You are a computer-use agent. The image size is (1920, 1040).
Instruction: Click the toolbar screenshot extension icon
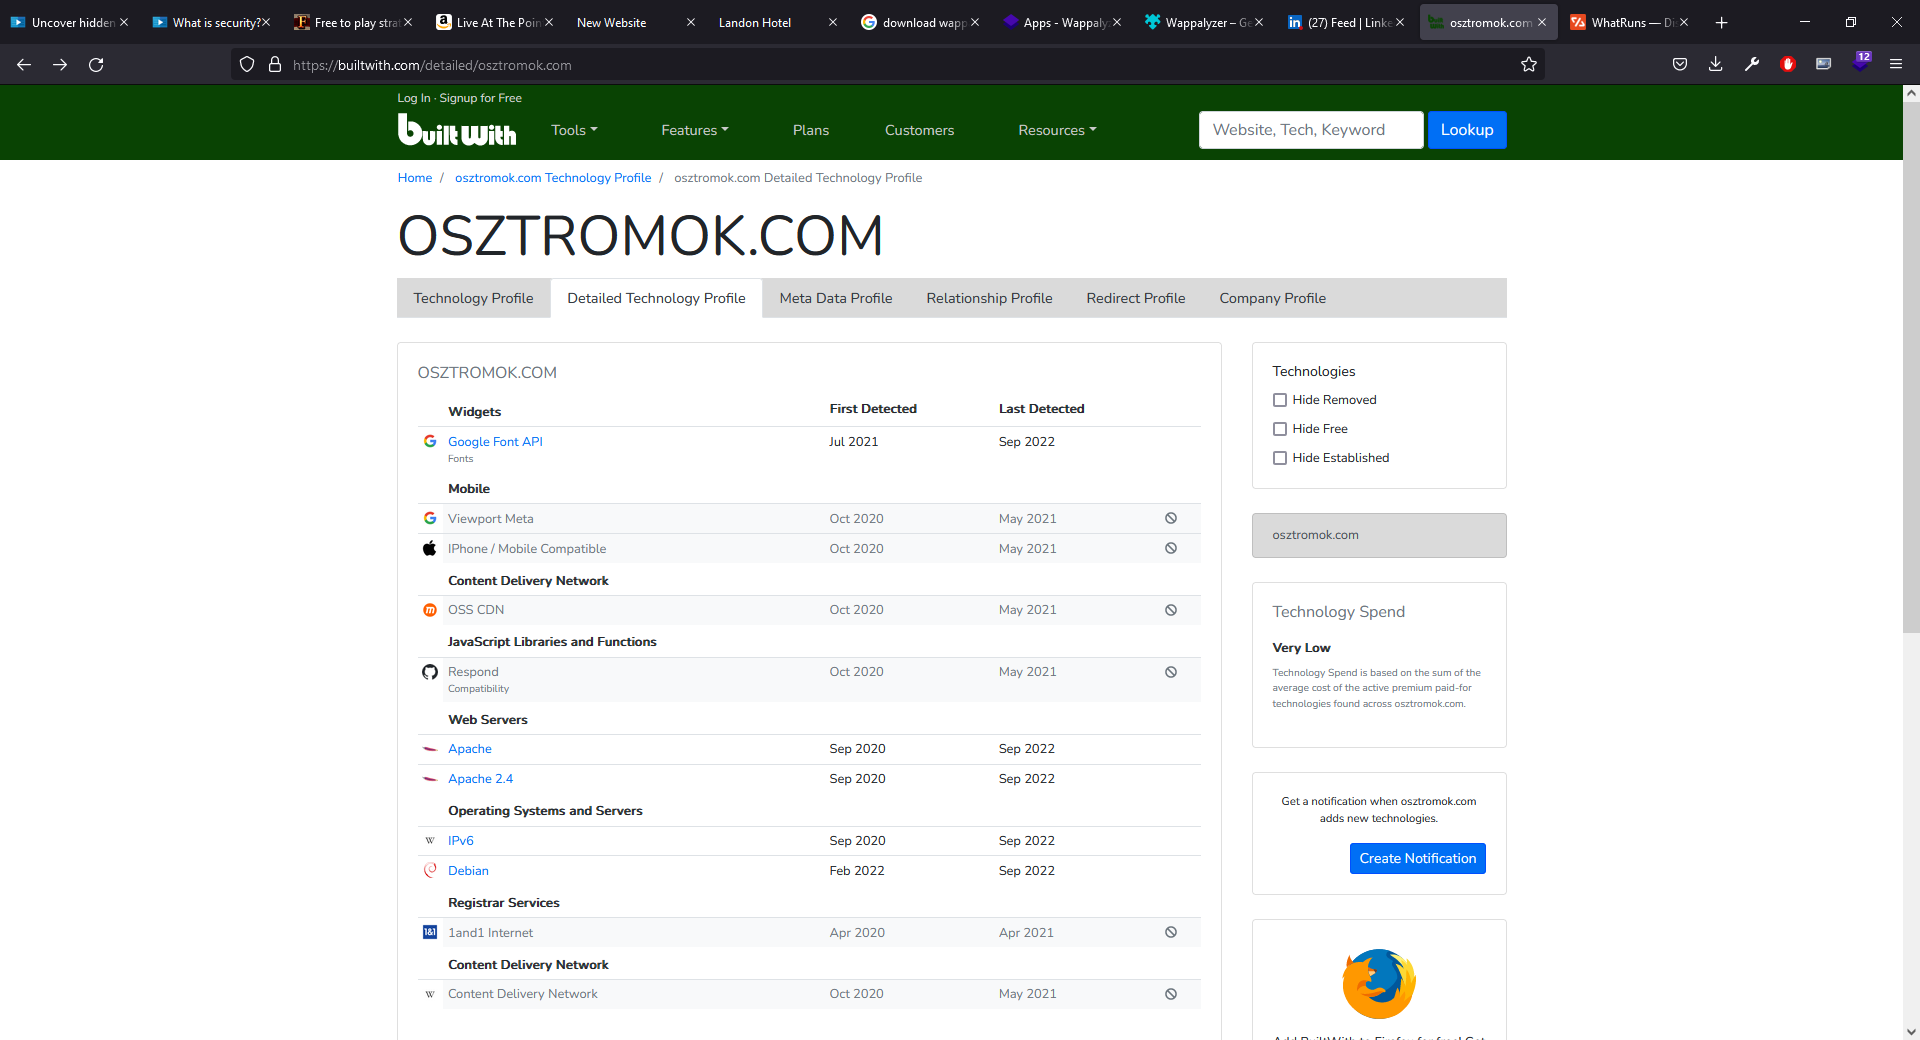point(1824,65)
